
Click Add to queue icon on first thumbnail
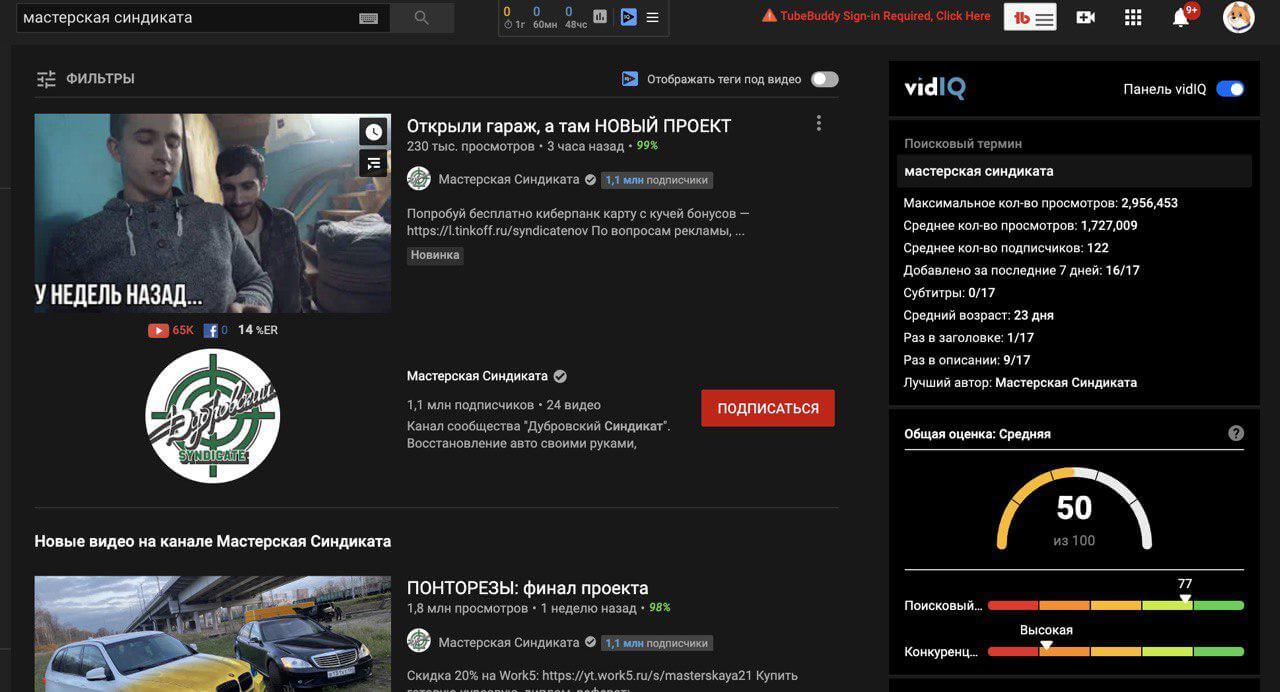373,163
